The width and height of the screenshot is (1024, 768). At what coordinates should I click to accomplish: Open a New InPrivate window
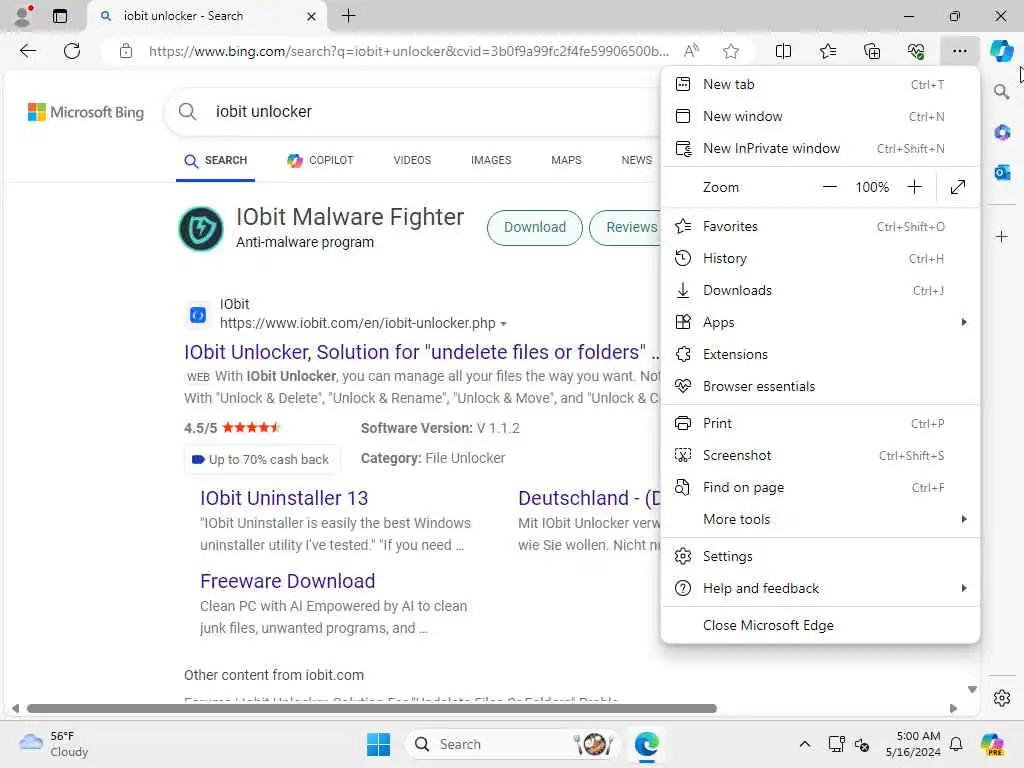click(x=820, y=148)
